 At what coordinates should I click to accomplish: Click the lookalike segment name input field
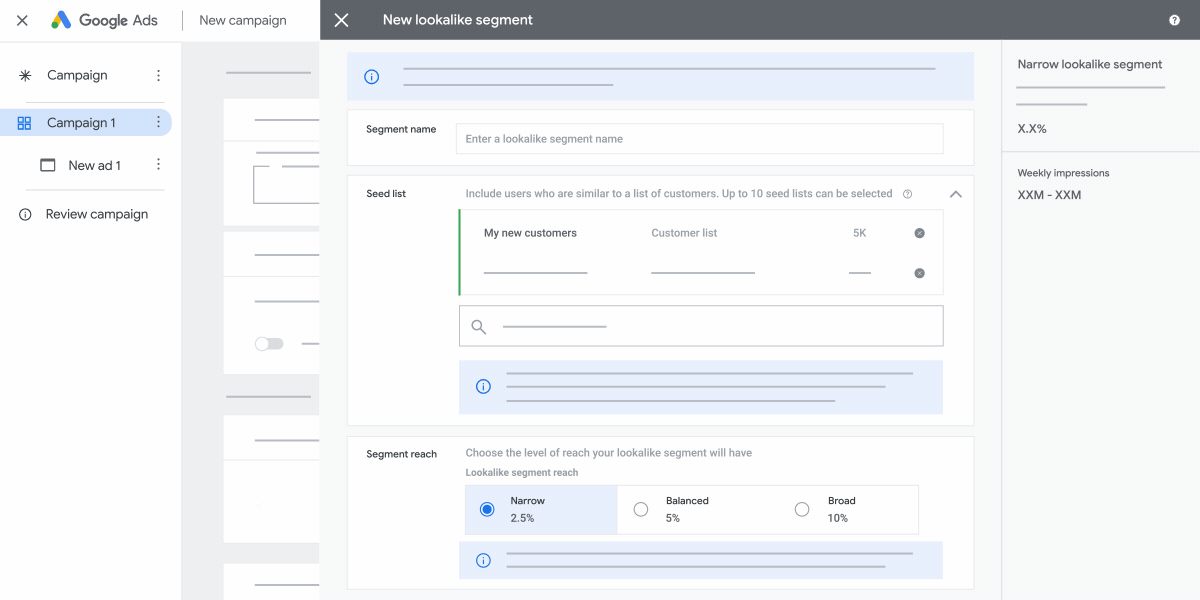click(699, 138)
